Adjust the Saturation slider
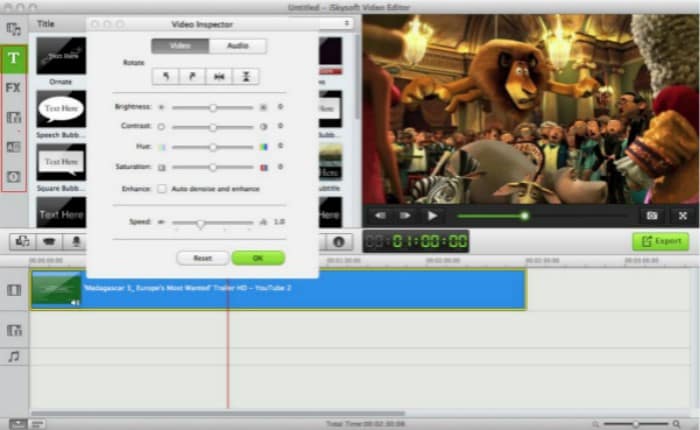The height and width of the screenshot is (430, 700). tap(212, 167)
